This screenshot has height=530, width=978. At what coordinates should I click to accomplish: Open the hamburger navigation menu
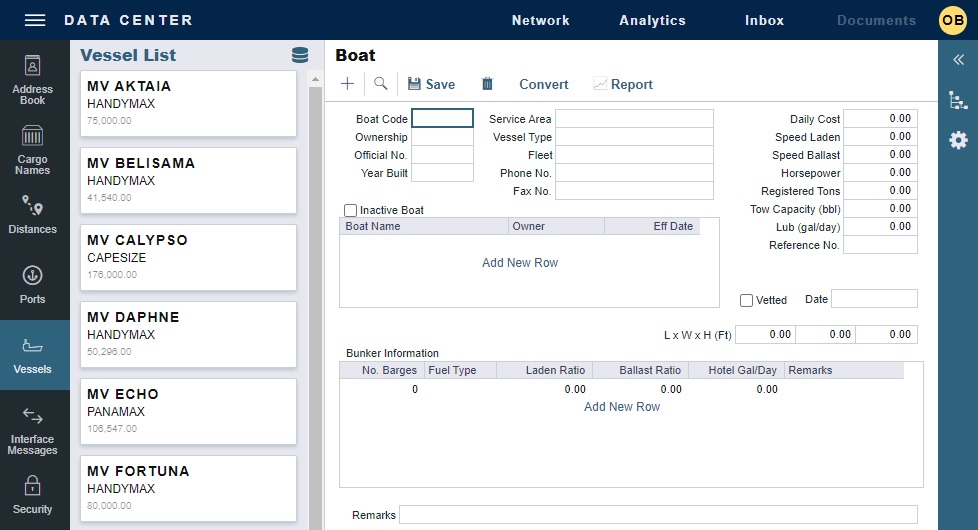[x=35, y=20]
